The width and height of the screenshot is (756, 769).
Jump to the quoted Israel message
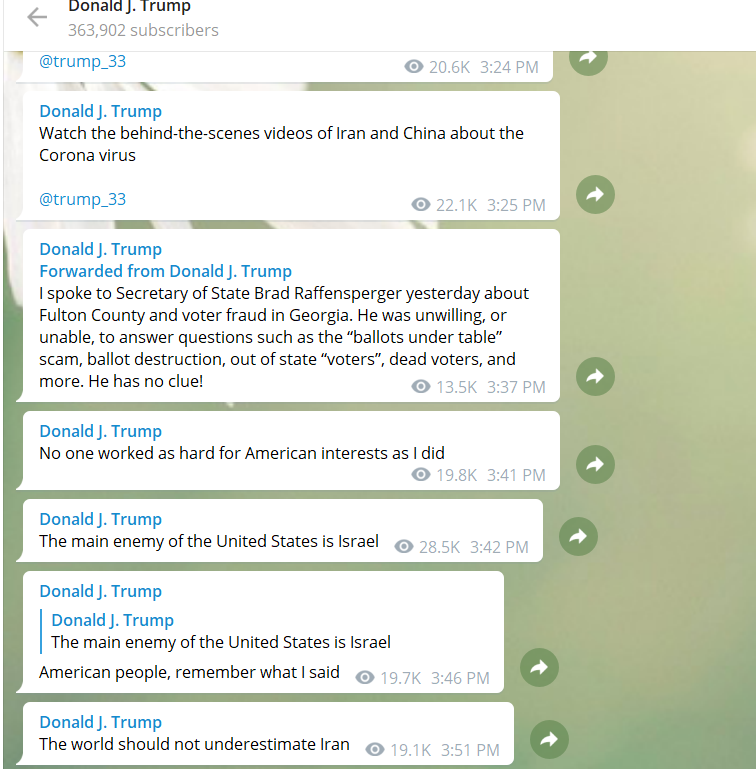coord(221,632)
